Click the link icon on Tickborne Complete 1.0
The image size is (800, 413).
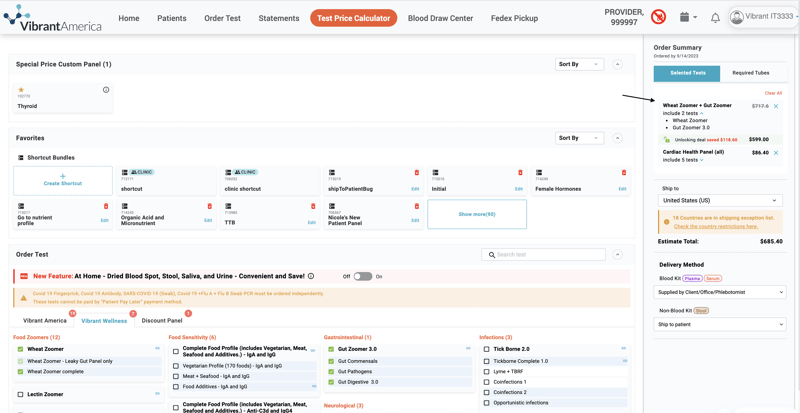click(x=625, y=361)
